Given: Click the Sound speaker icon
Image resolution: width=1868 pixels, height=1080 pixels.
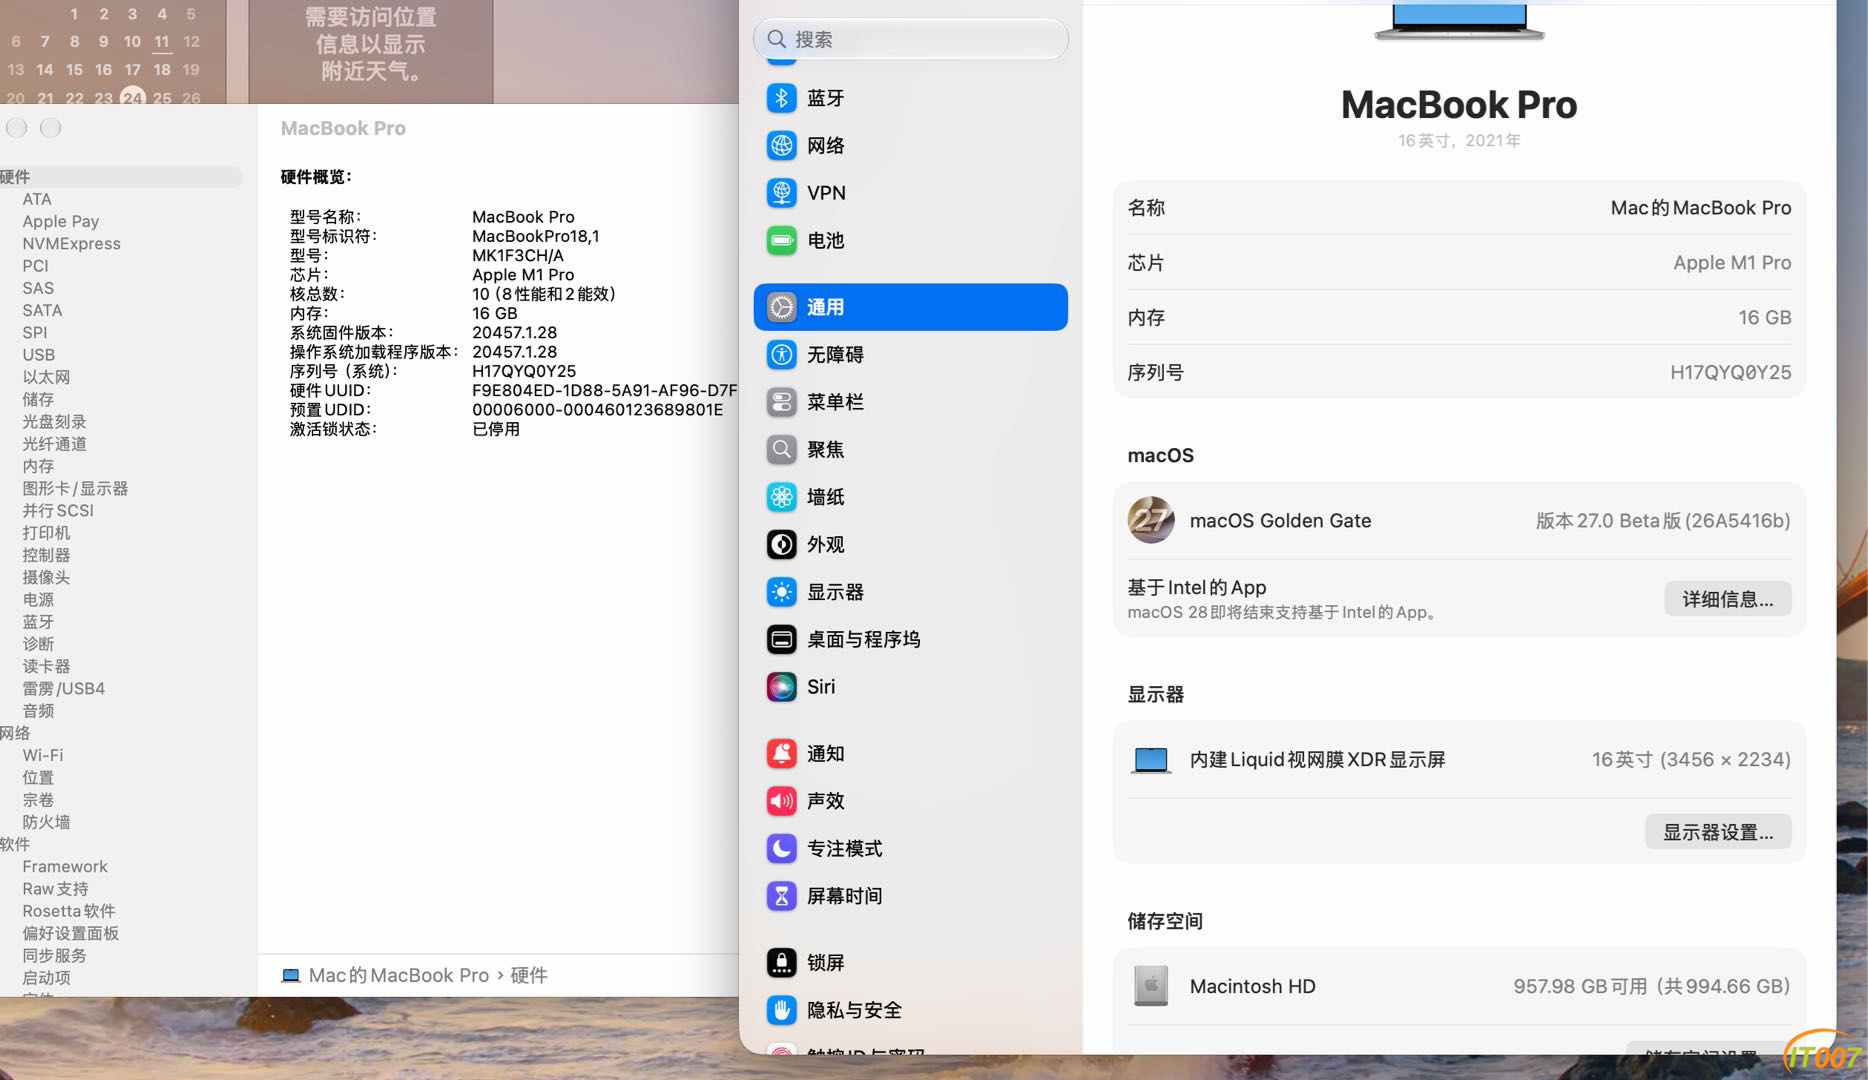Looking at the screenshot, I should coord(781,801).
